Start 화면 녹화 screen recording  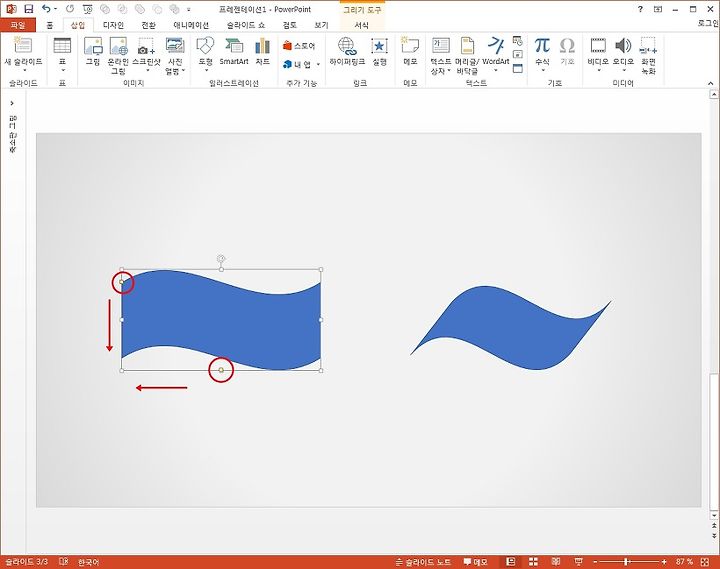(648, 55)
